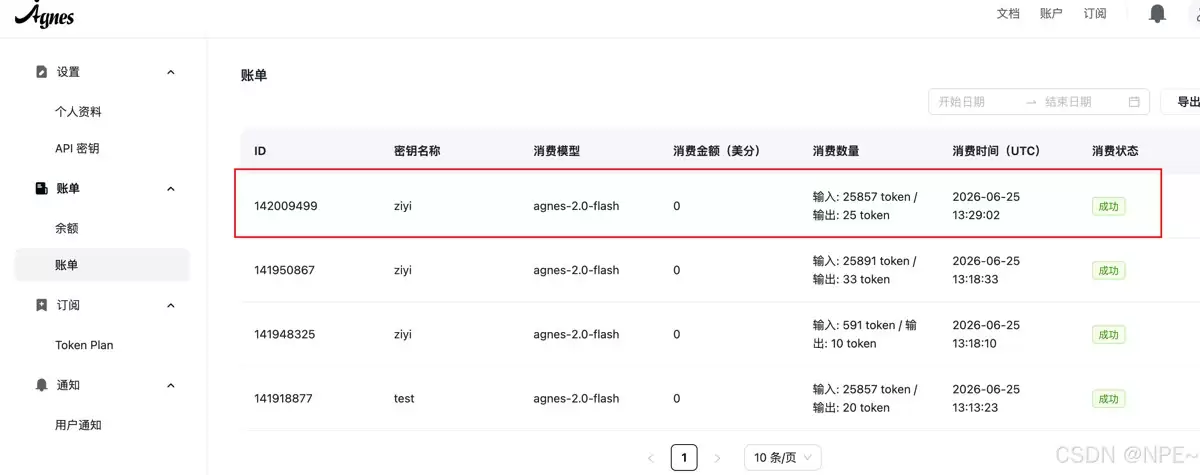The image size is (1200, 475).
Task: Collapse the 订阅 section chevron
Action: 170,305
